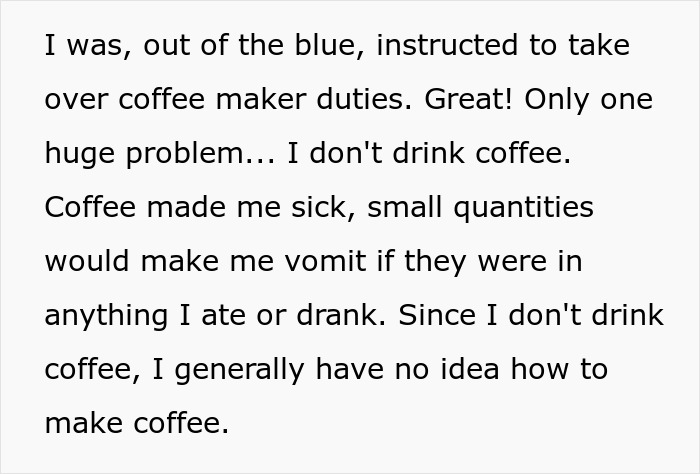Click the word "Great!" in the text
The width and height of the screenshot is (700, 474).
click(x=468, y=99)
